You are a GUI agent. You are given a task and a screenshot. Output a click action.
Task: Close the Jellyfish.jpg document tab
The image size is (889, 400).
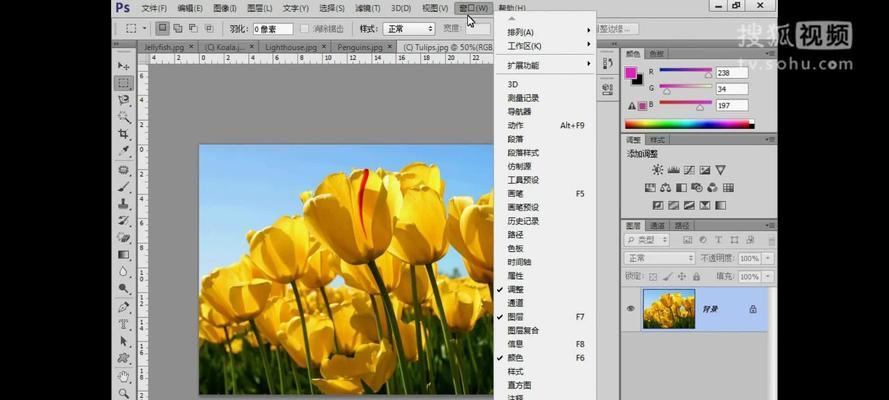coord(191,46)
